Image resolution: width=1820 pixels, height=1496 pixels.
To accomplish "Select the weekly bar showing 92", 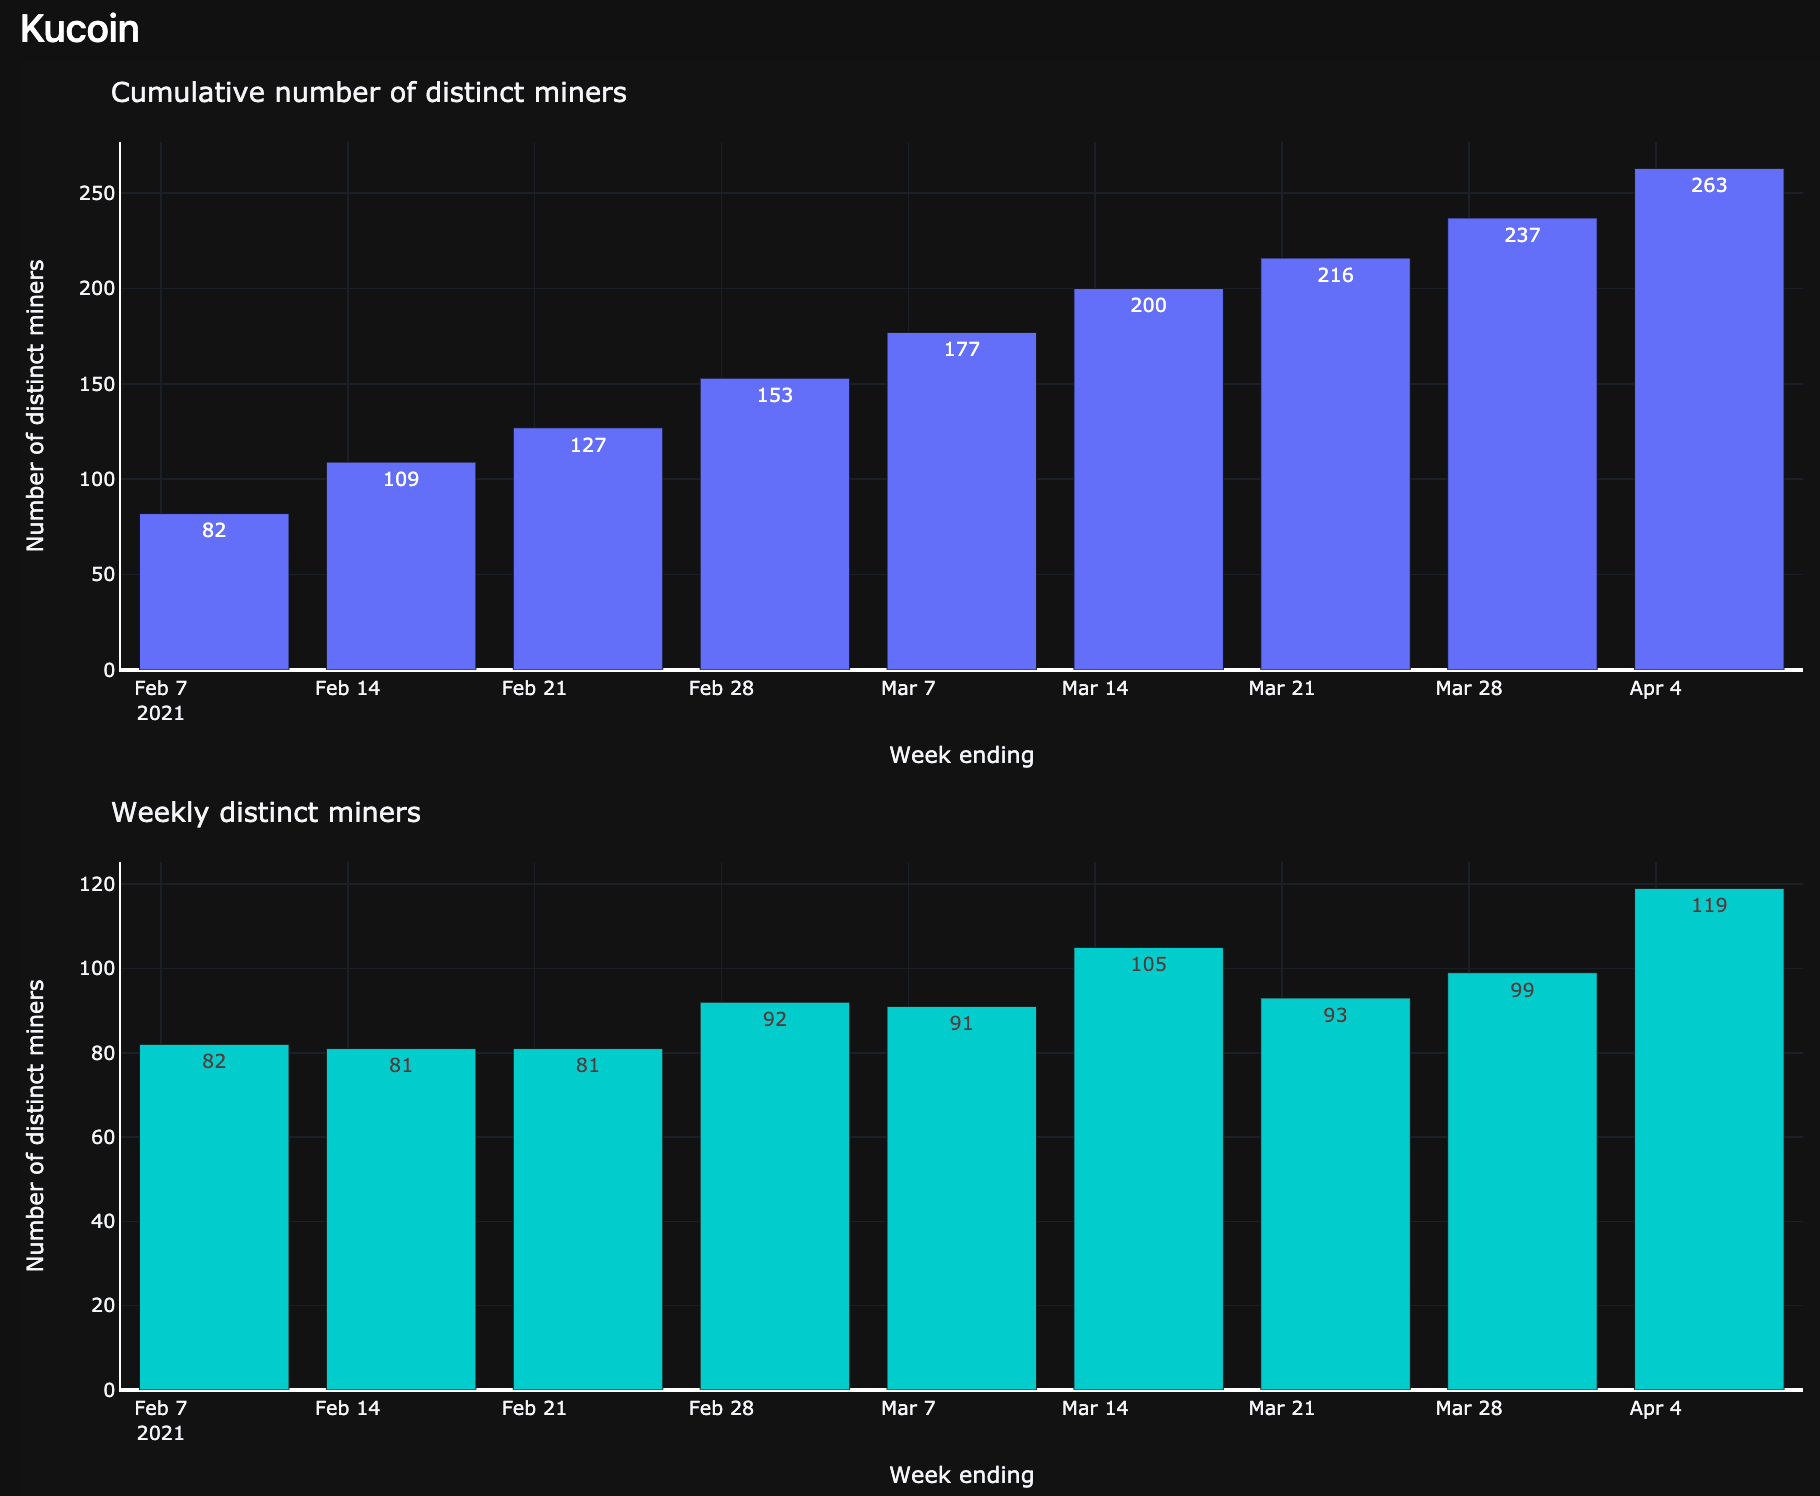I will pos(775,1196).
